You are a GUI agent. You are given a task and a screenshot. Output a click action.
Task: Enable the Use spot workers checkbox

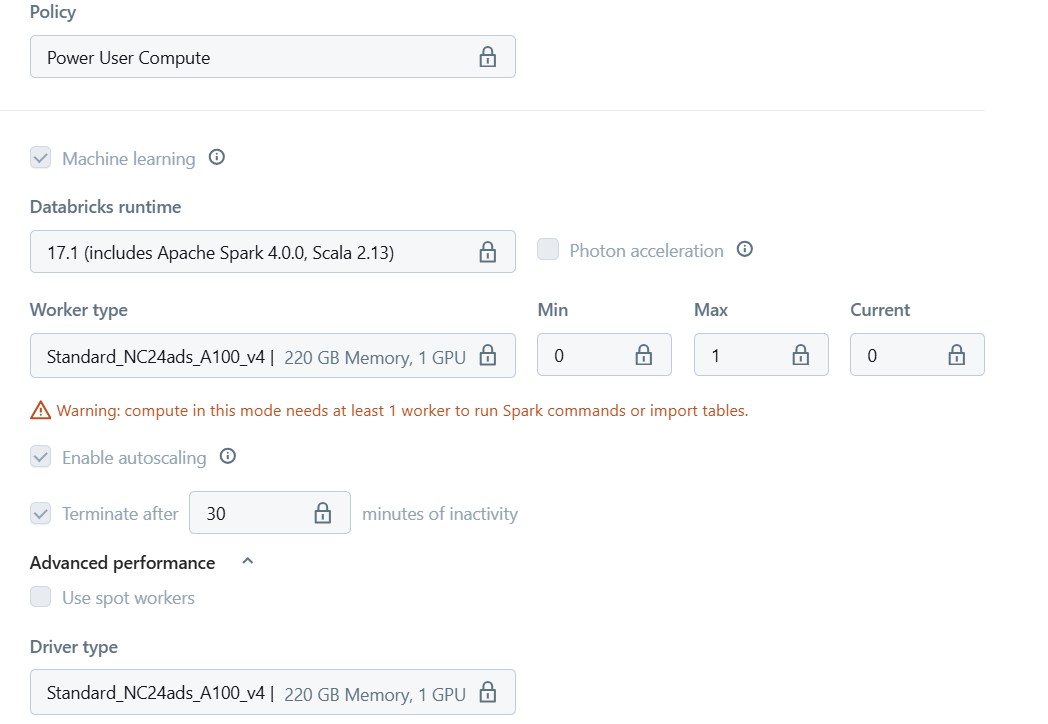coord(41,597)
